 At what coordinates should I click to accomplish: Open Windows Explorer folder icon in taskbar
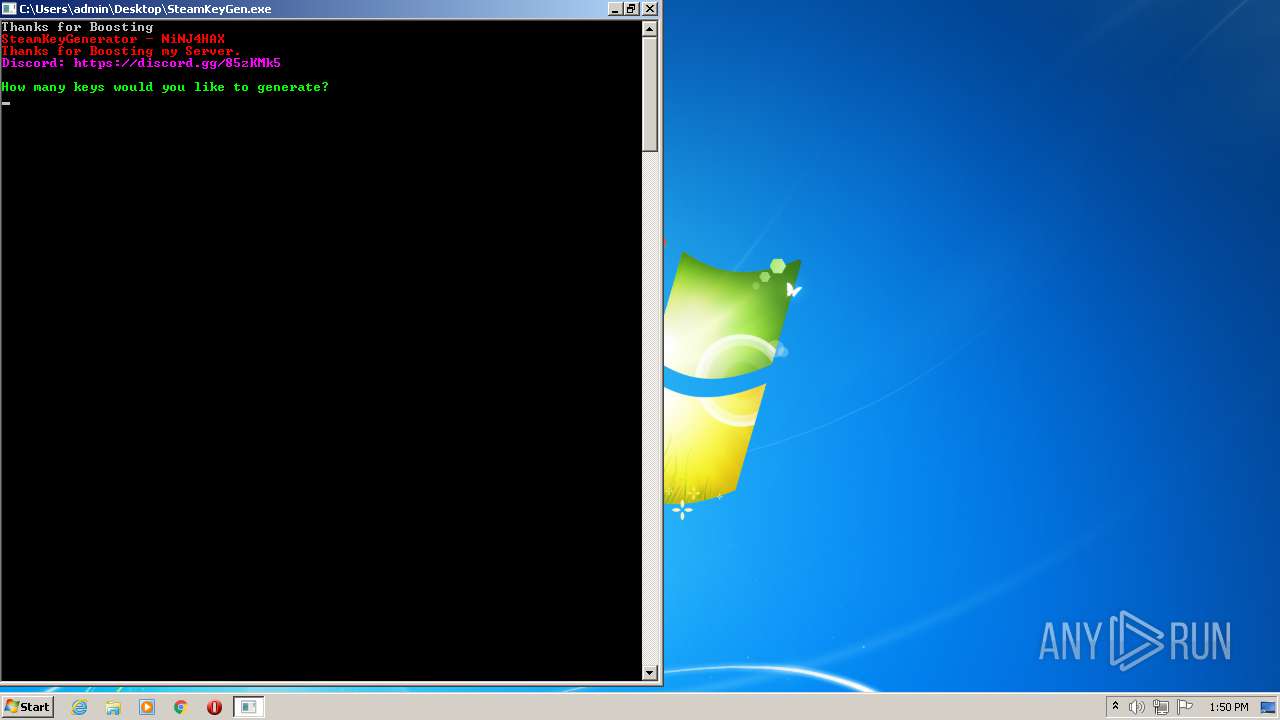coord(113,707)
